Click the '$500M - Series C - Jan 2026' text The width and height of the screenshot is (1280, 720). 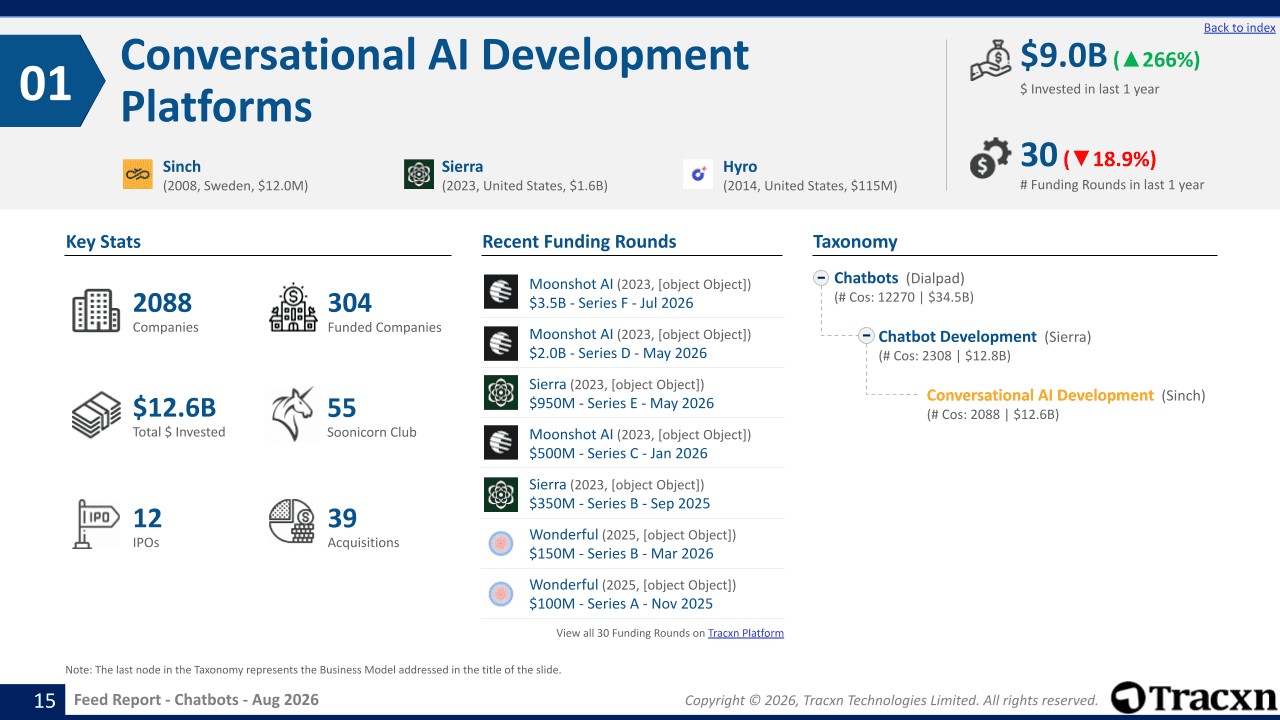pos(618,453)
